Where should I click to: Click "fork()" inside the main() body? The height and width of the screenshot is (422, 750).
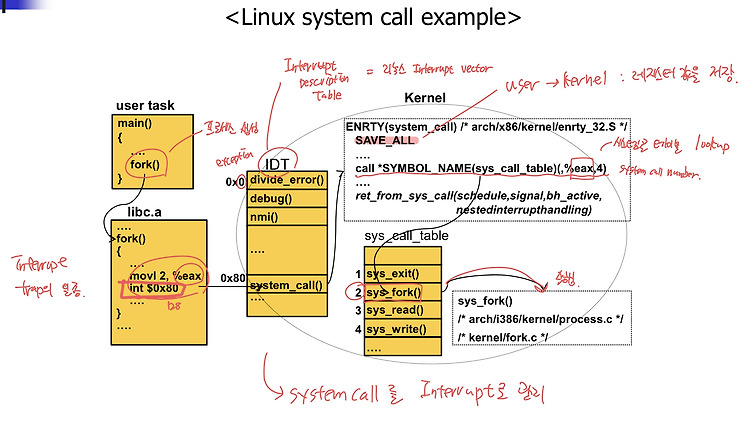point(145,165)
